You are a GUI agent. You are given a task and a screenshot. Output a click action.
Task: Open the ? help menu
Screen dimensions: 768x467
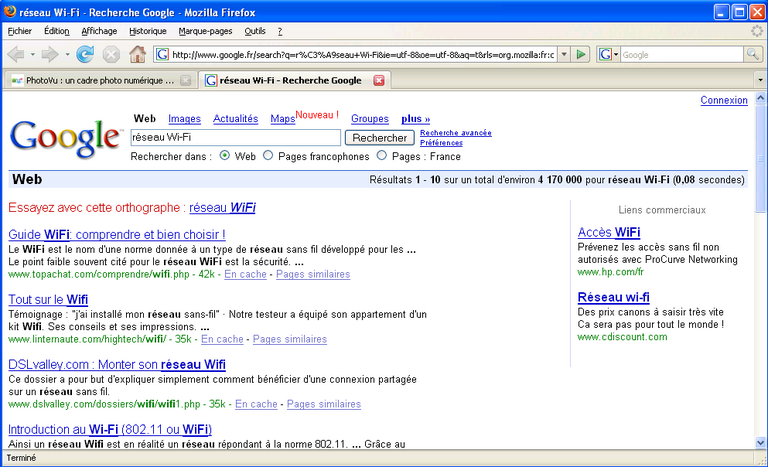[x=280, y=31]
